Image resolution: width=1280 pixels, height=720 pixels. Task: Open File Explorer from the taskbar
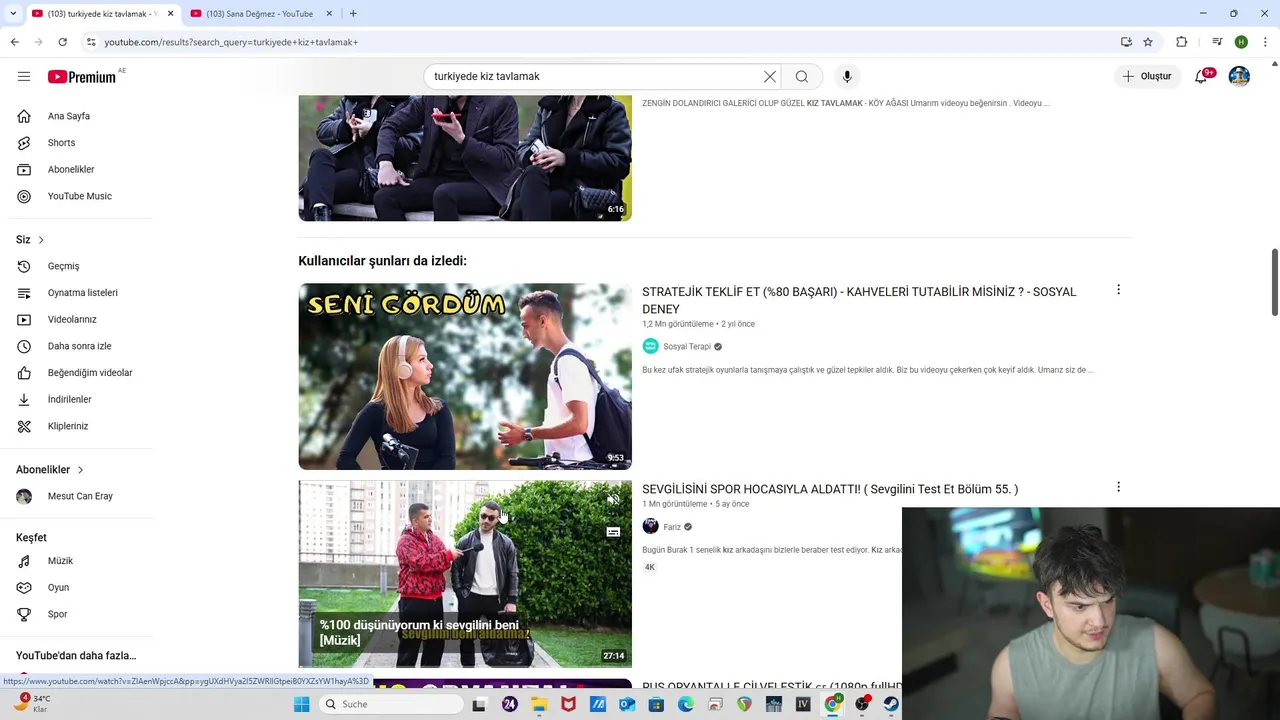[539, 704]
